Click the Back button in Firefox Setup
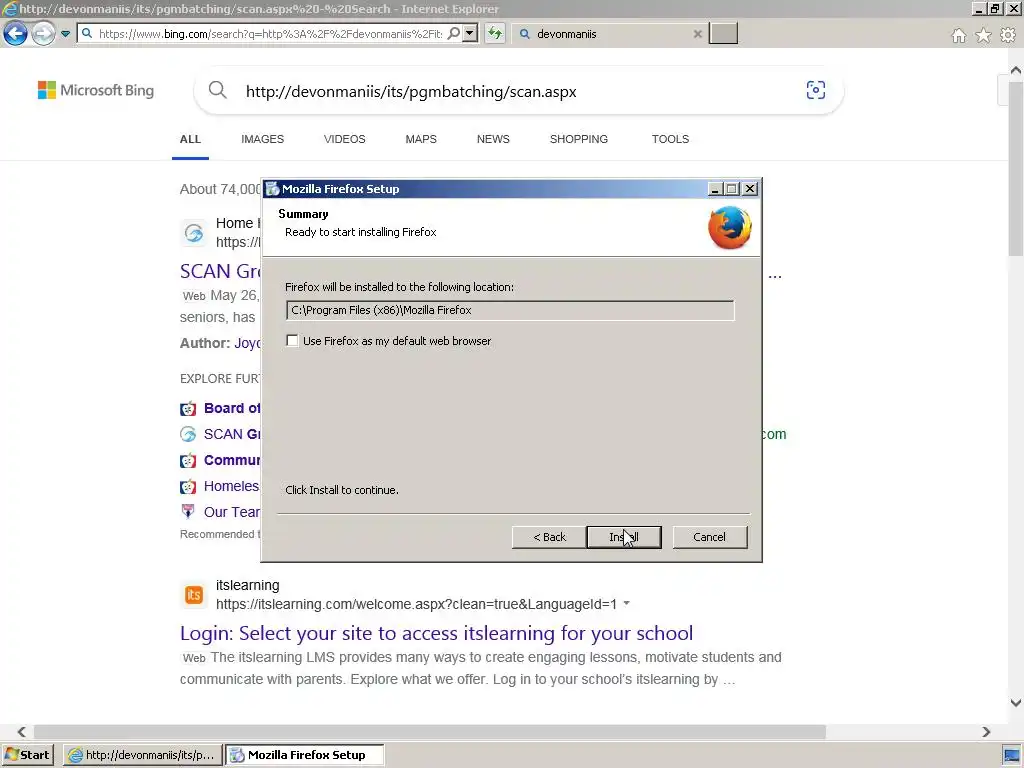This screenshot has width=1024, height=768. [x=549, y=537]
